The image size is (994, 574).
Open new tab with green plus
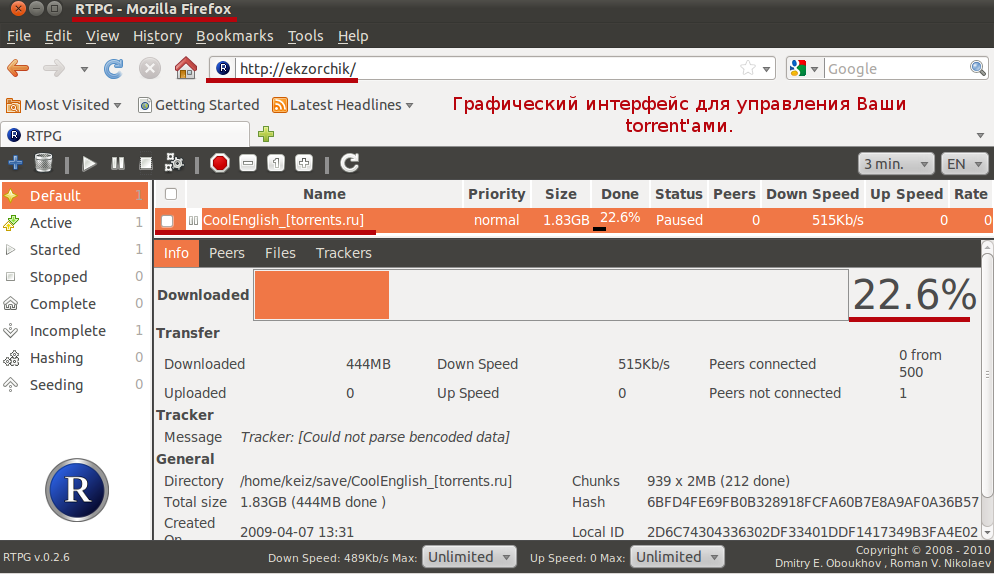[266, 134]
